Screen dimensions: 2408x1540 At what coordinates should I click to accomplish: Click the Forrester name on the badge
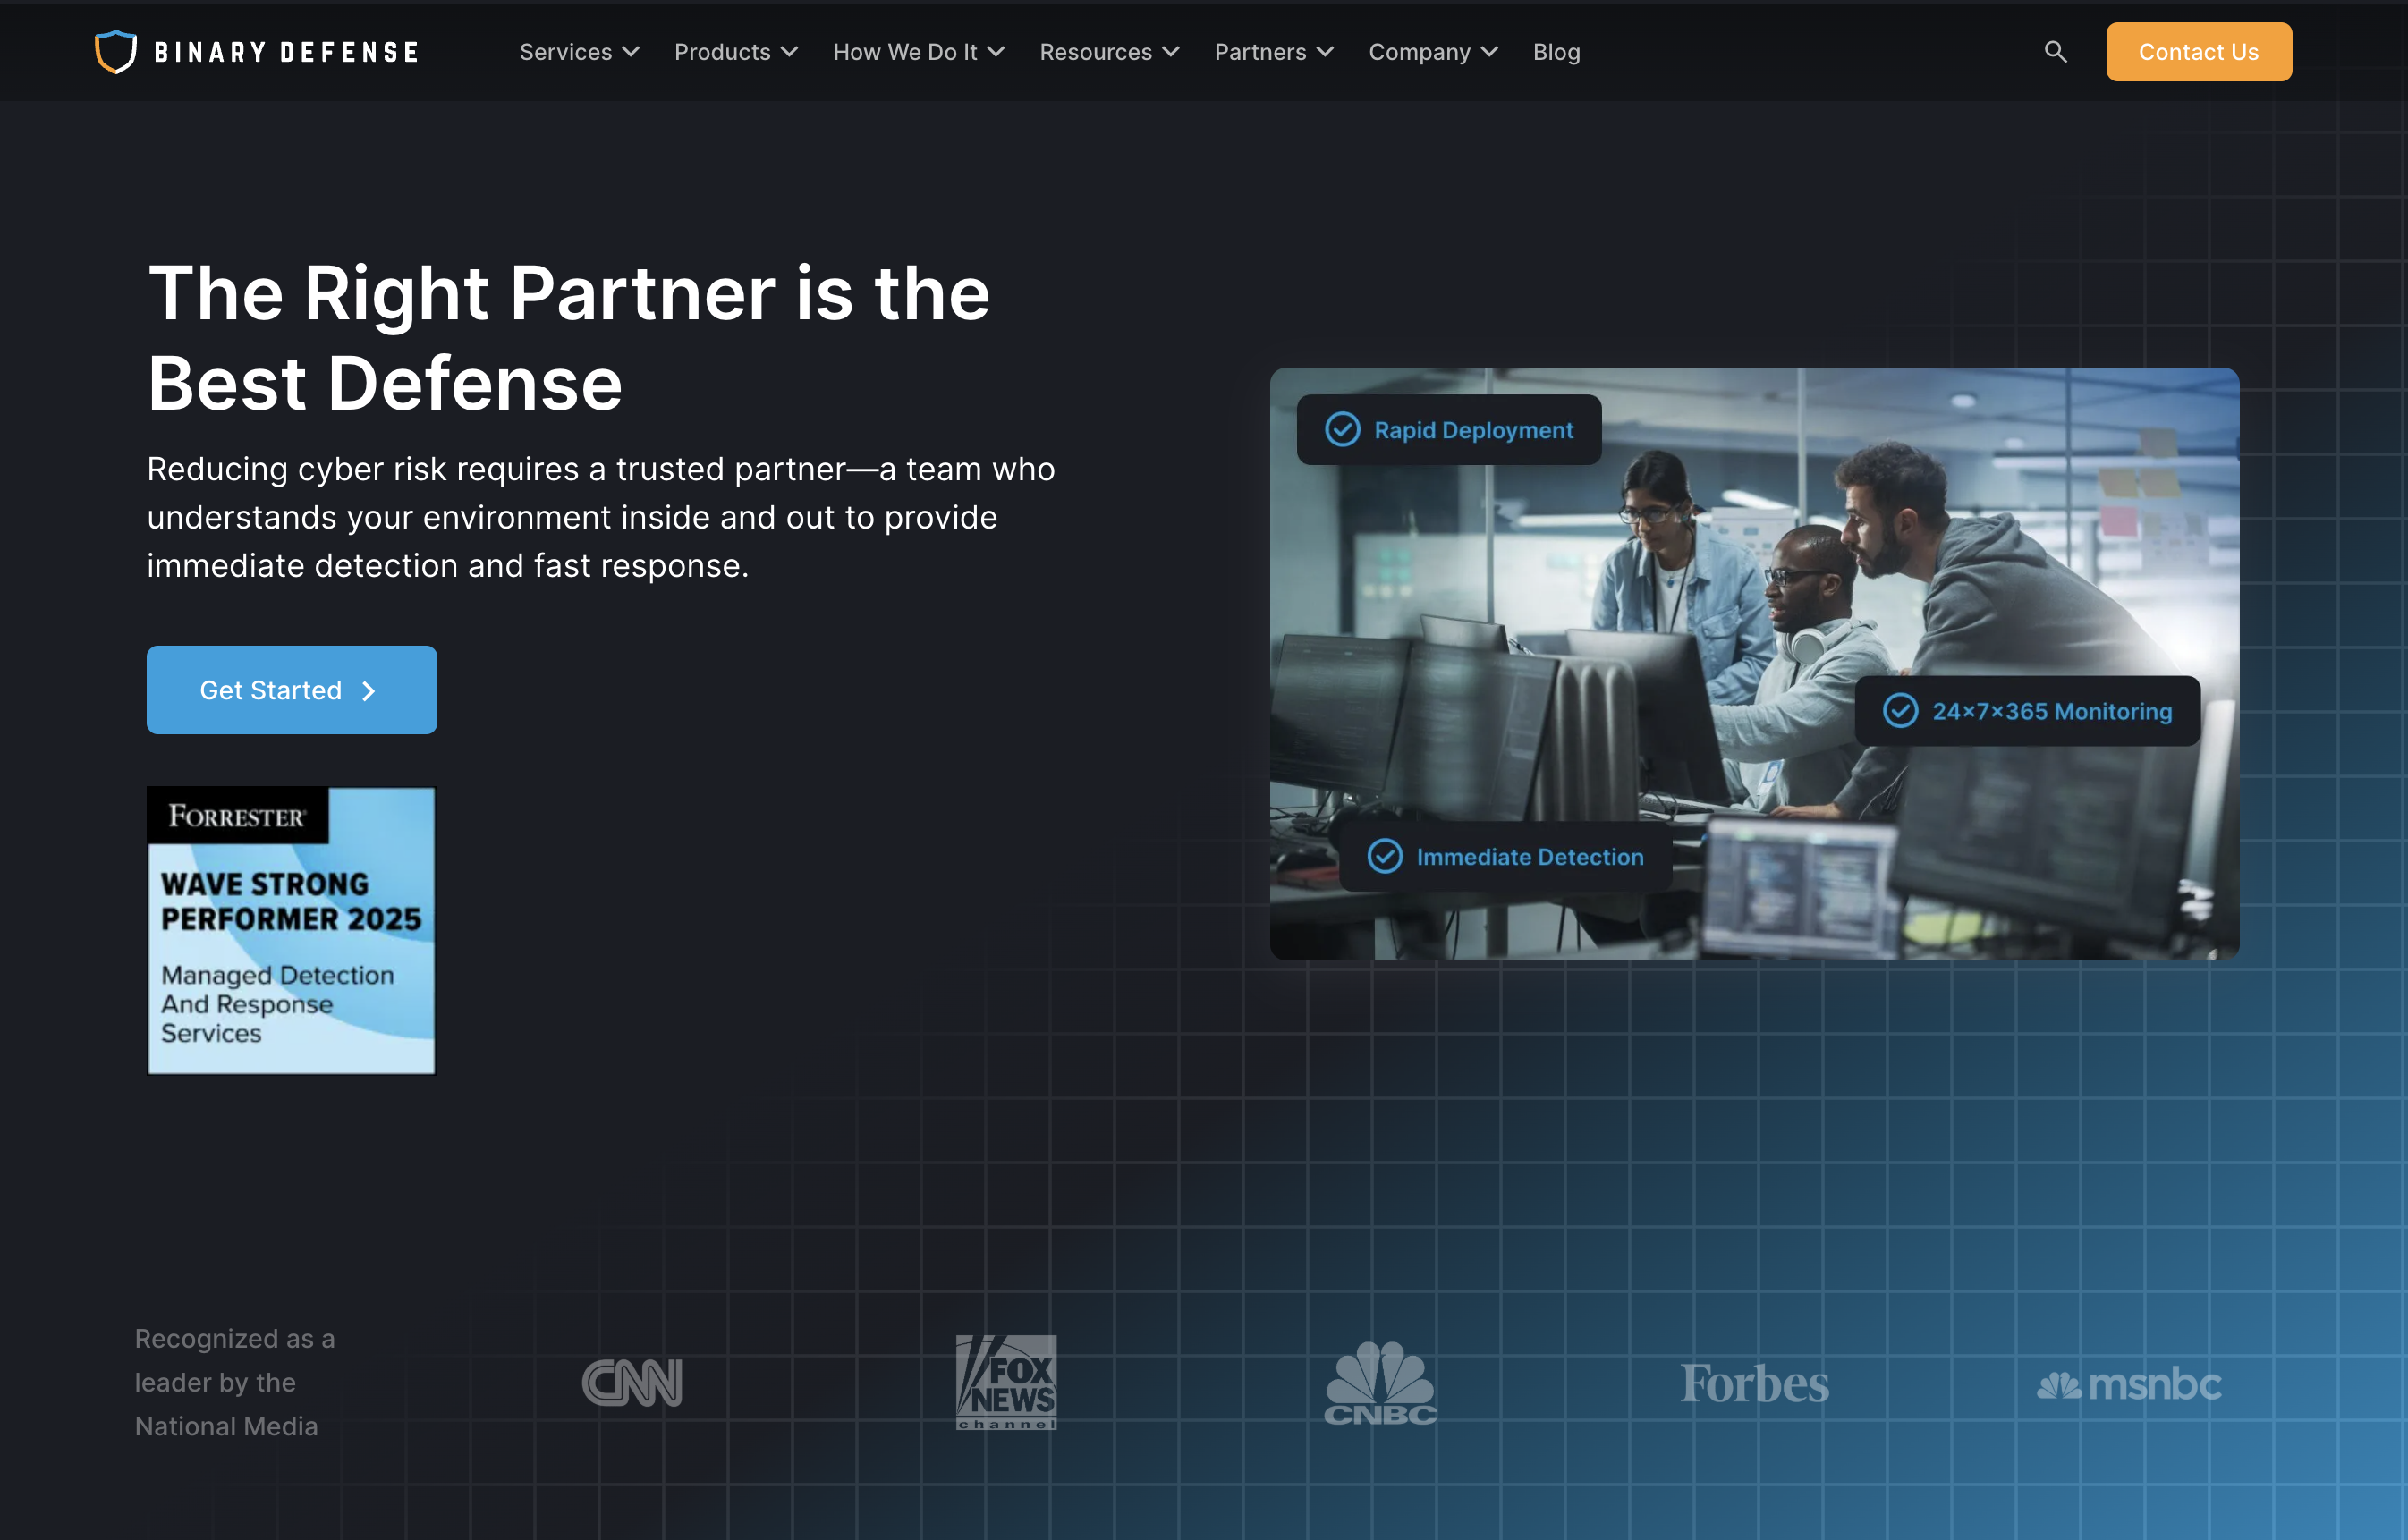coord(237,816)
